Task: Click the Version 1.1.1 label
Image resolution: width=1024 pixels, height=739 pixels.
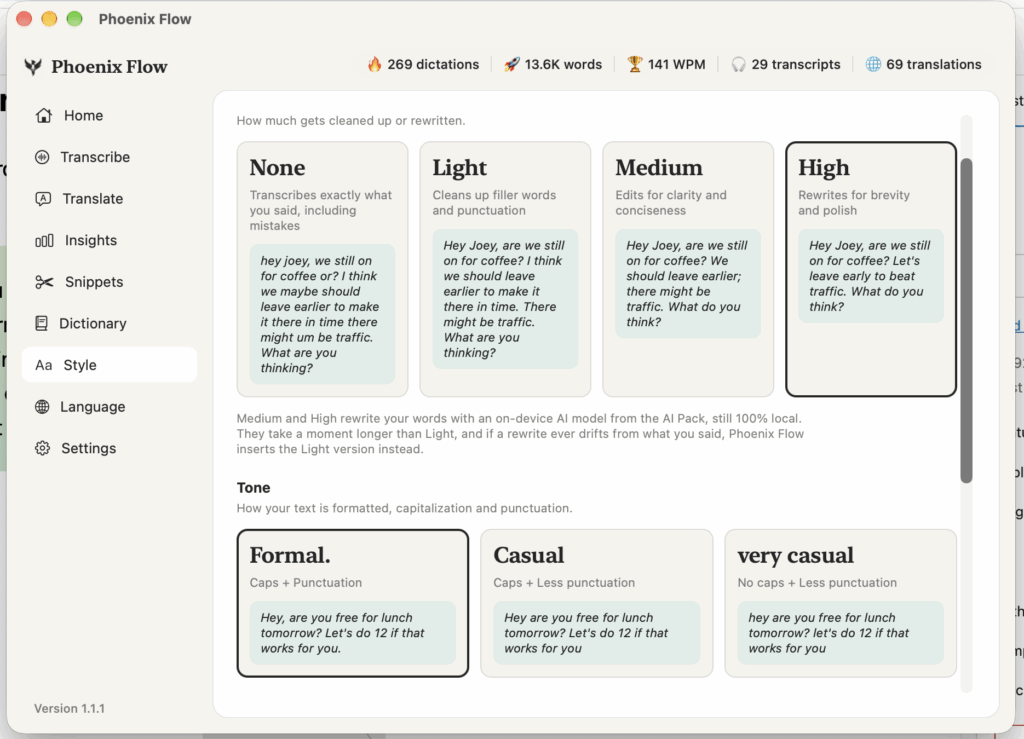Action: tap(69, 708)
